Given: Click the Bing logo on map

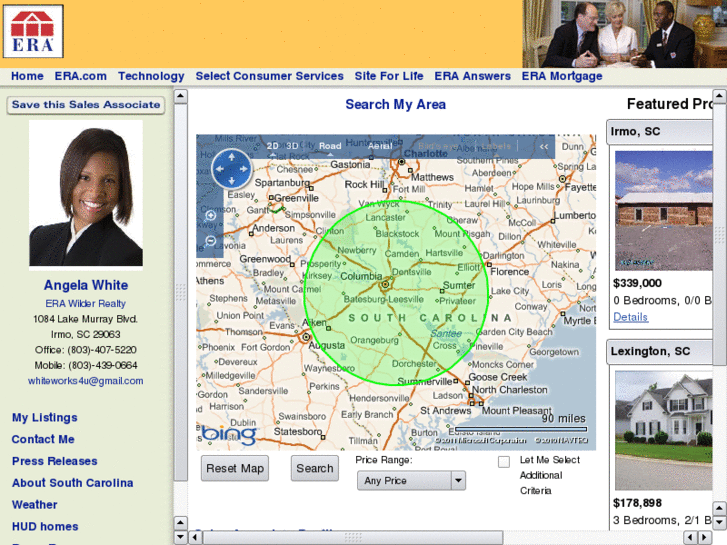Looking at the screenshot, I should point(229,435).
